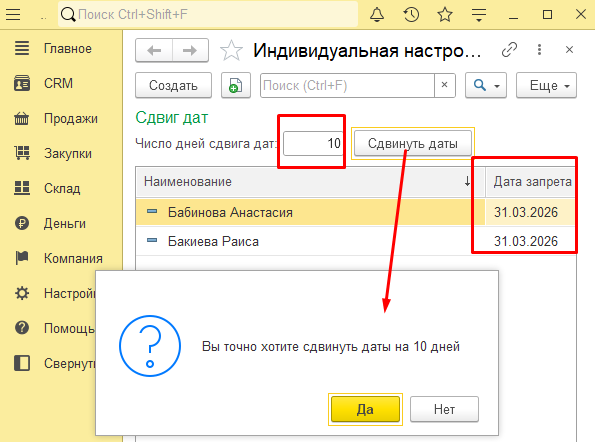Navigate back with left arrow
The image size is (595, 442).
pos(154,50)
